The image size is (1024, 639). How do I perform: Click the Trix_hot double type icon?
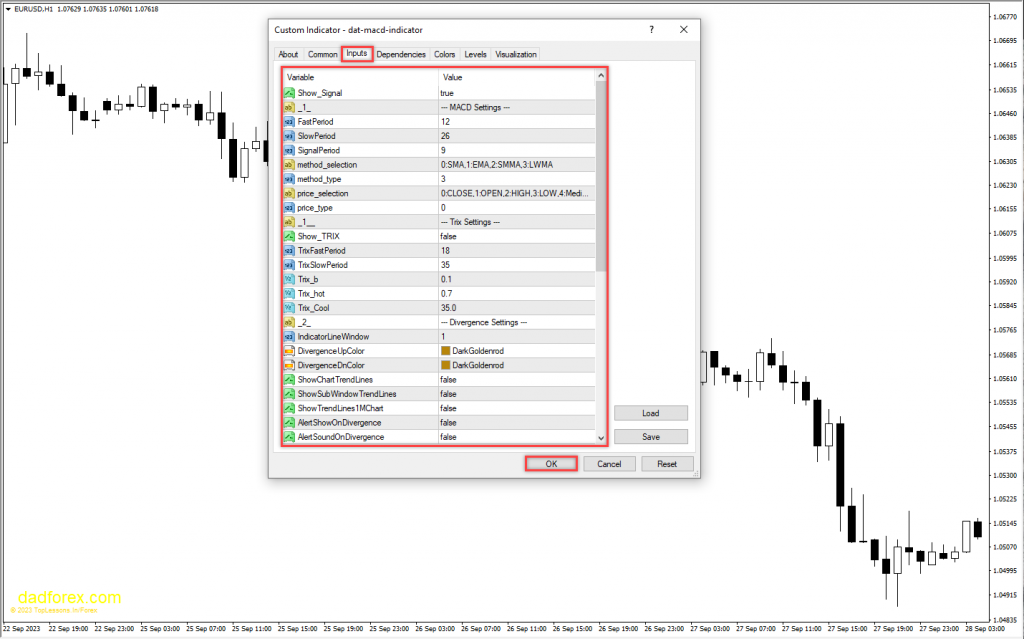pos(289,294)
